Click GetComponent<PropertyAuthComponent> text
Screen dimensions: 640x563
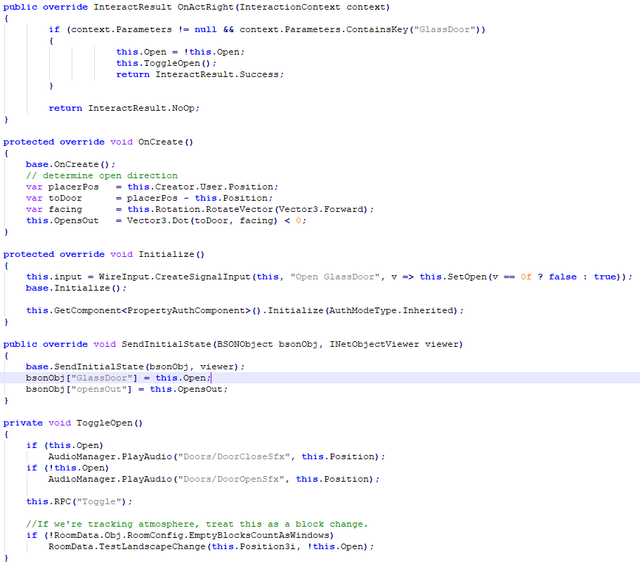[152, 310]
